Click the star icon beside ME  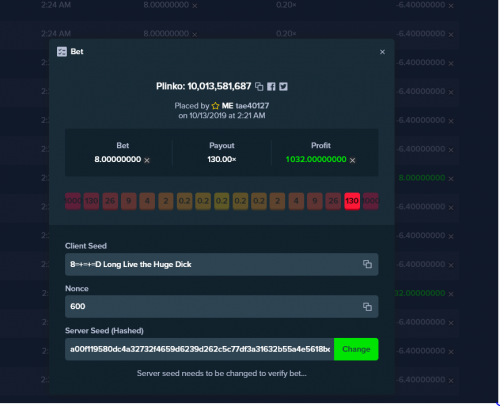(x=215, y=106)
